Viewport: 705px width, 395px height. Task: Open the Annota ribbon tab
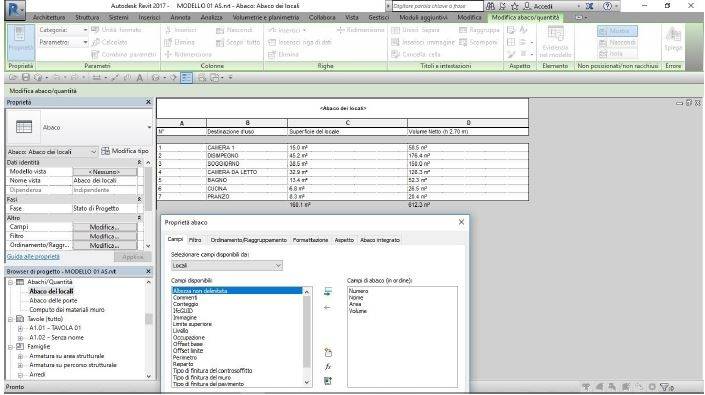pos(180,17)
